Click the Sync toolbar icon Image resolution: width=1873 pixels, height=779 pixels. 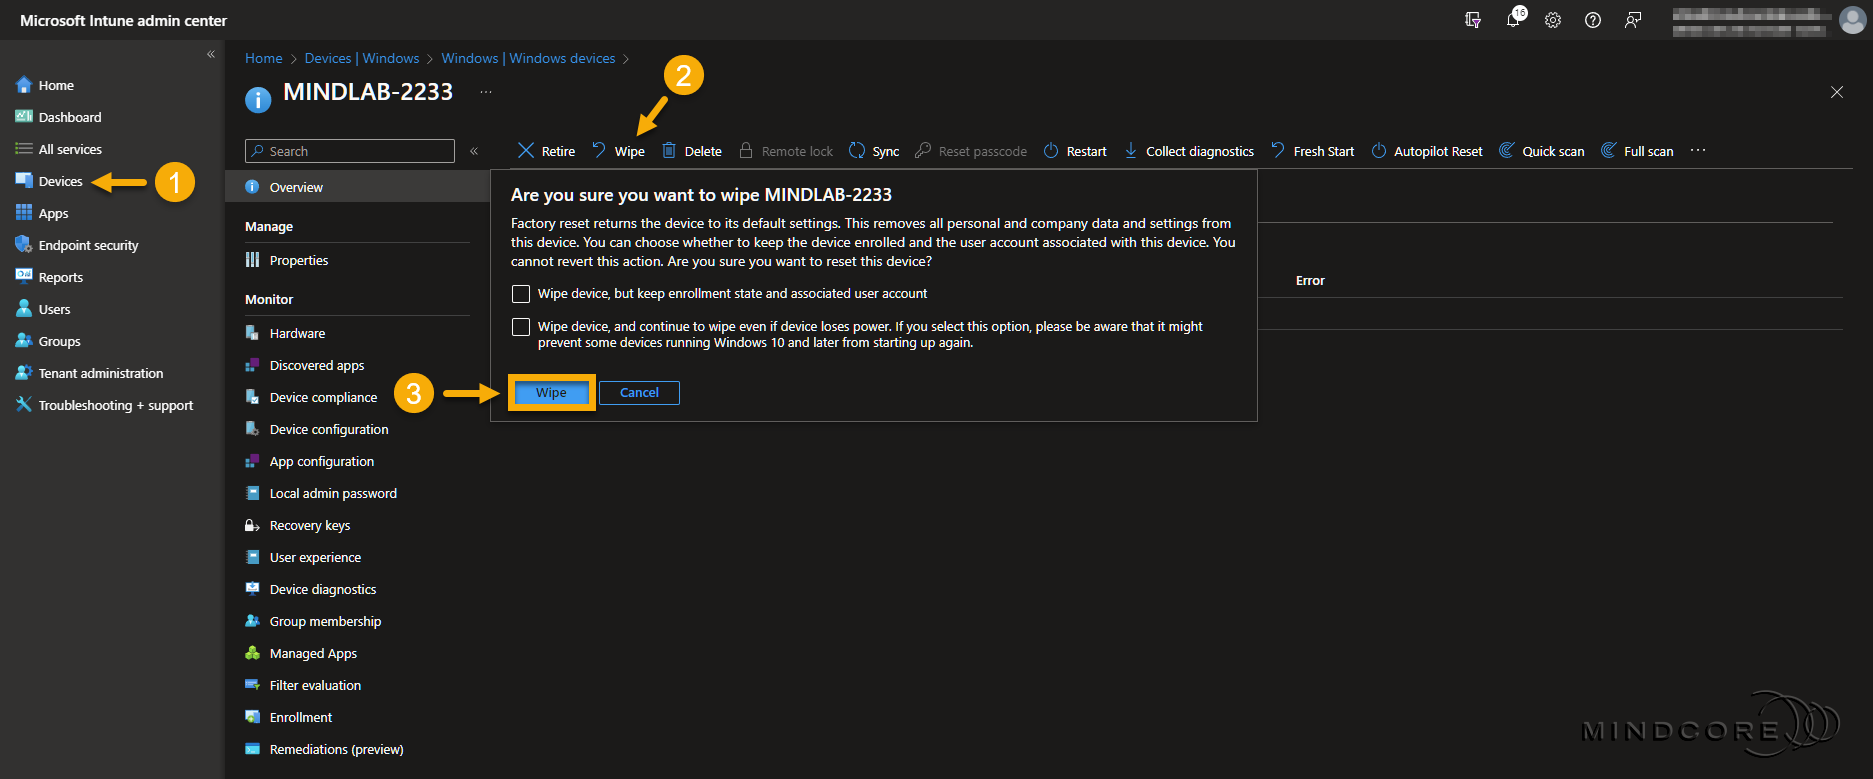pyautogui.click(x=857, y=151)
